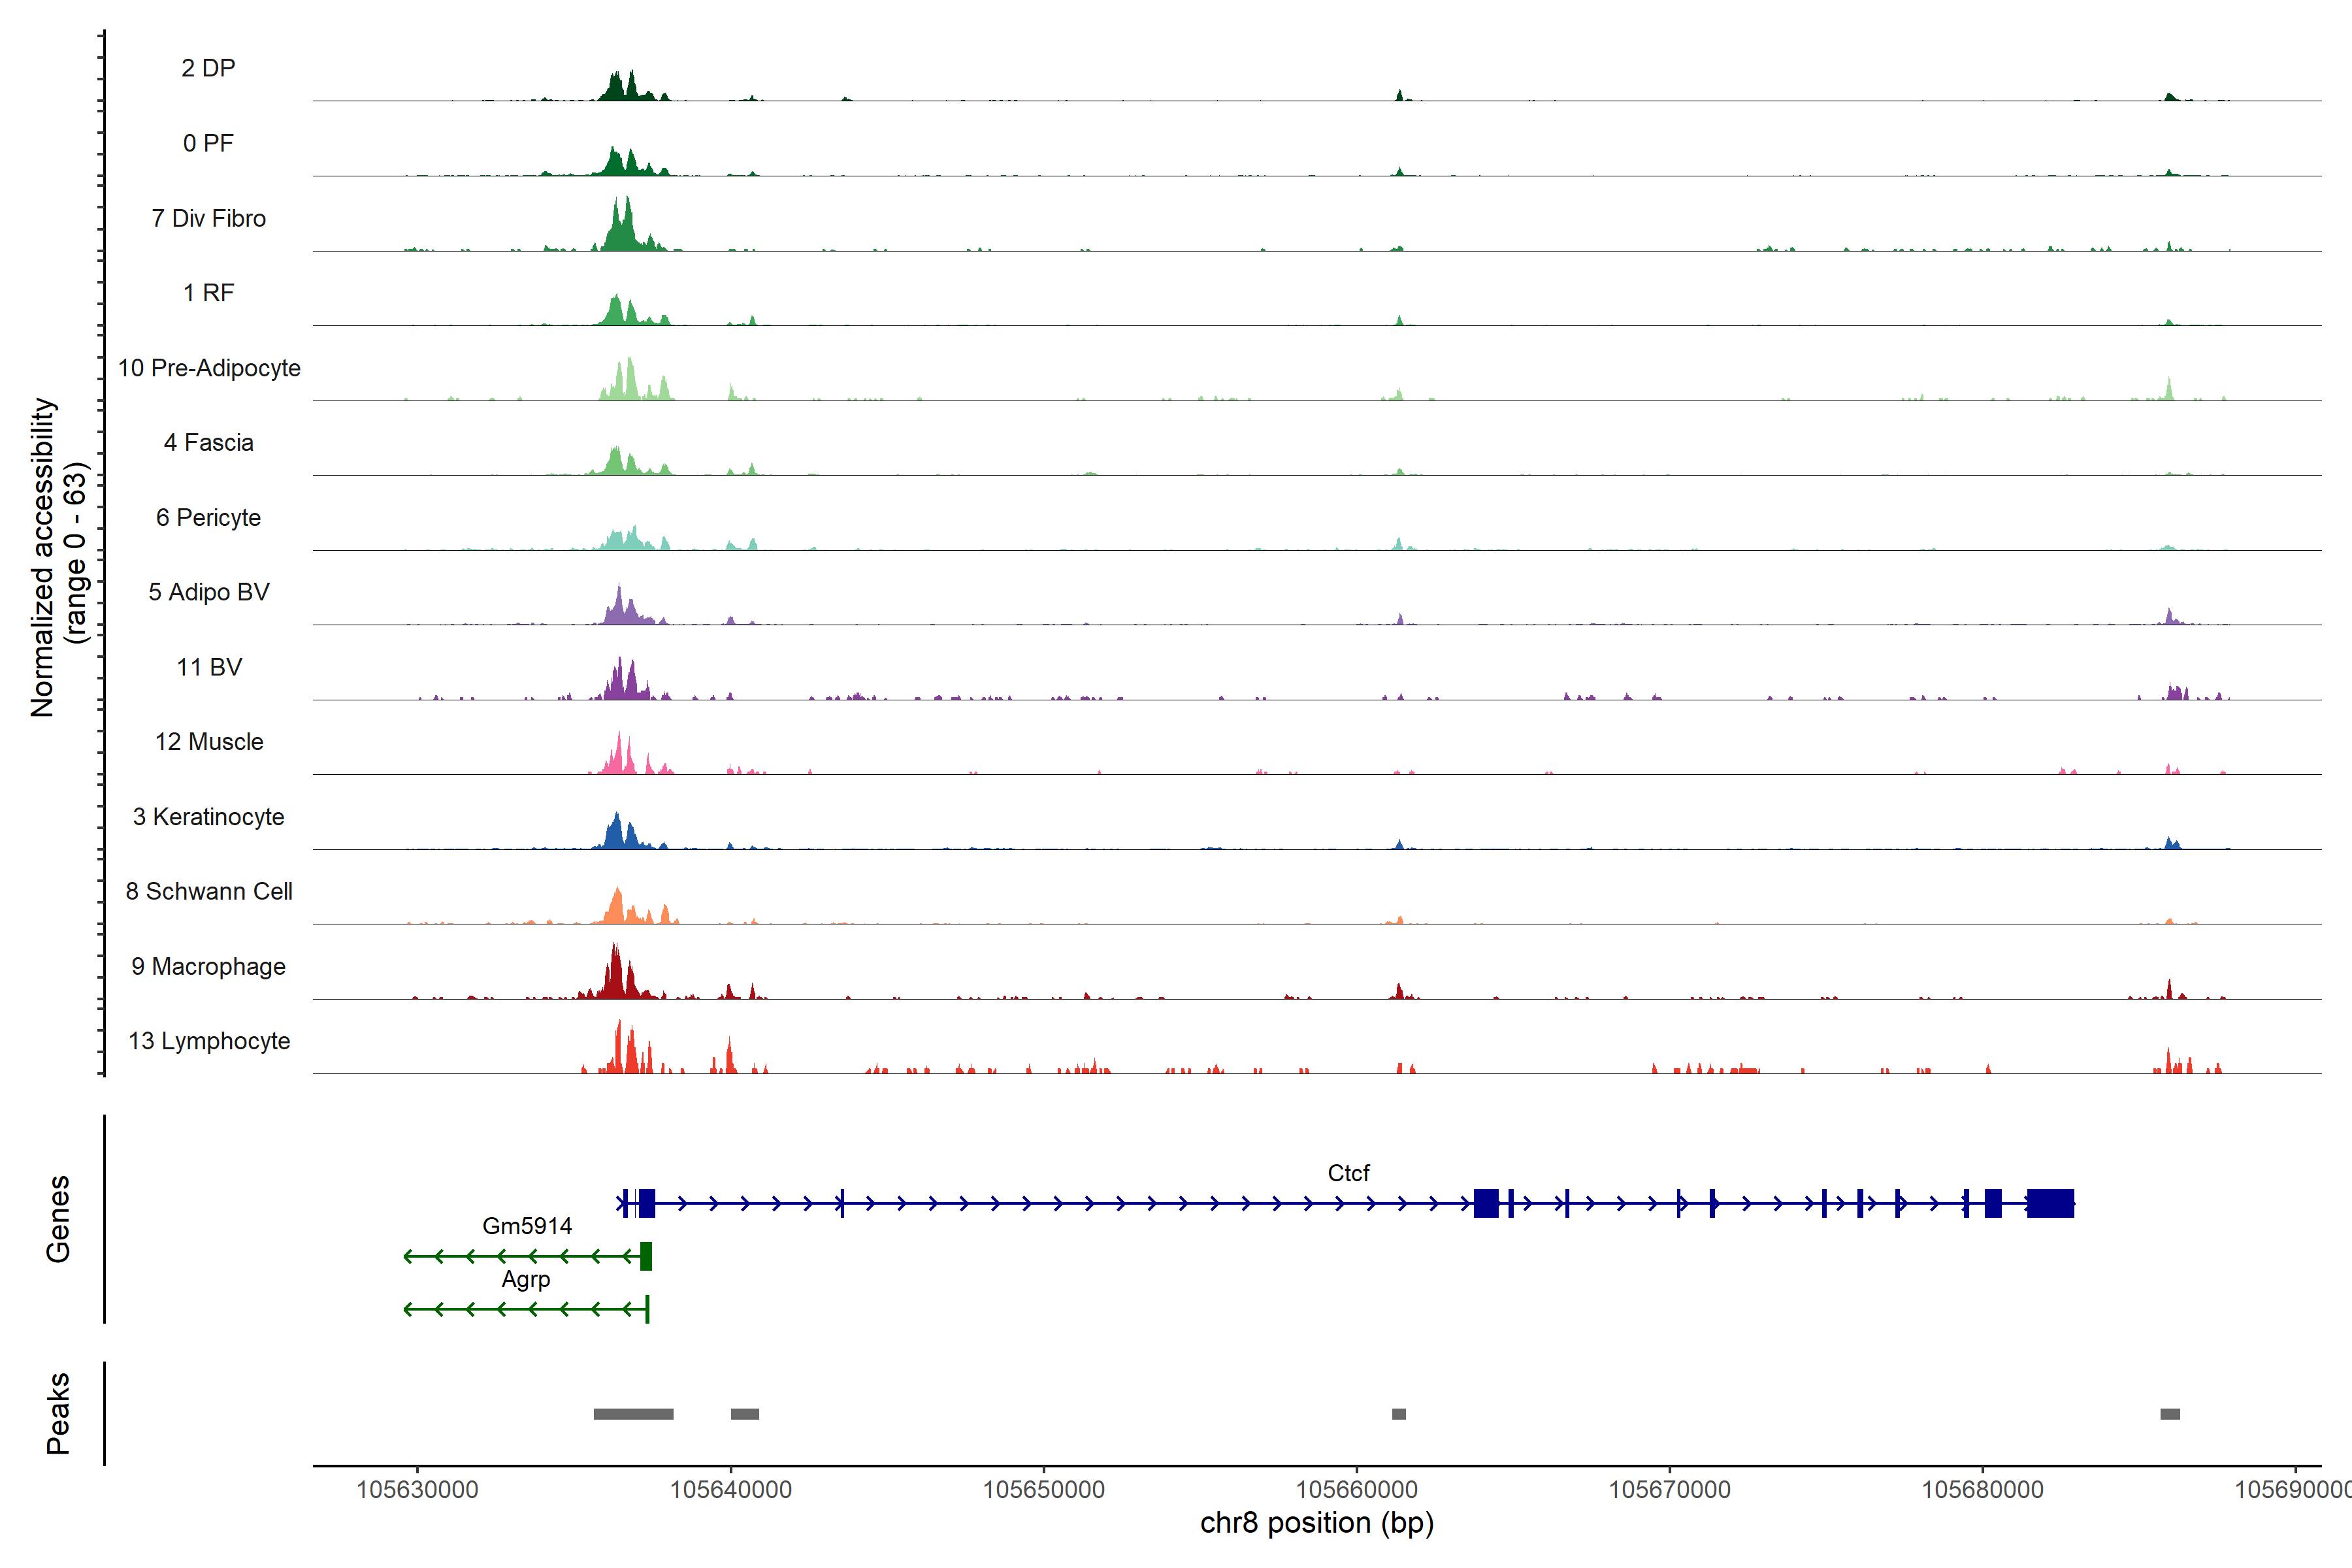Click the last large Ctcf exon block
This screenshot has height=1568, width=2352.
[2050, 1203]
